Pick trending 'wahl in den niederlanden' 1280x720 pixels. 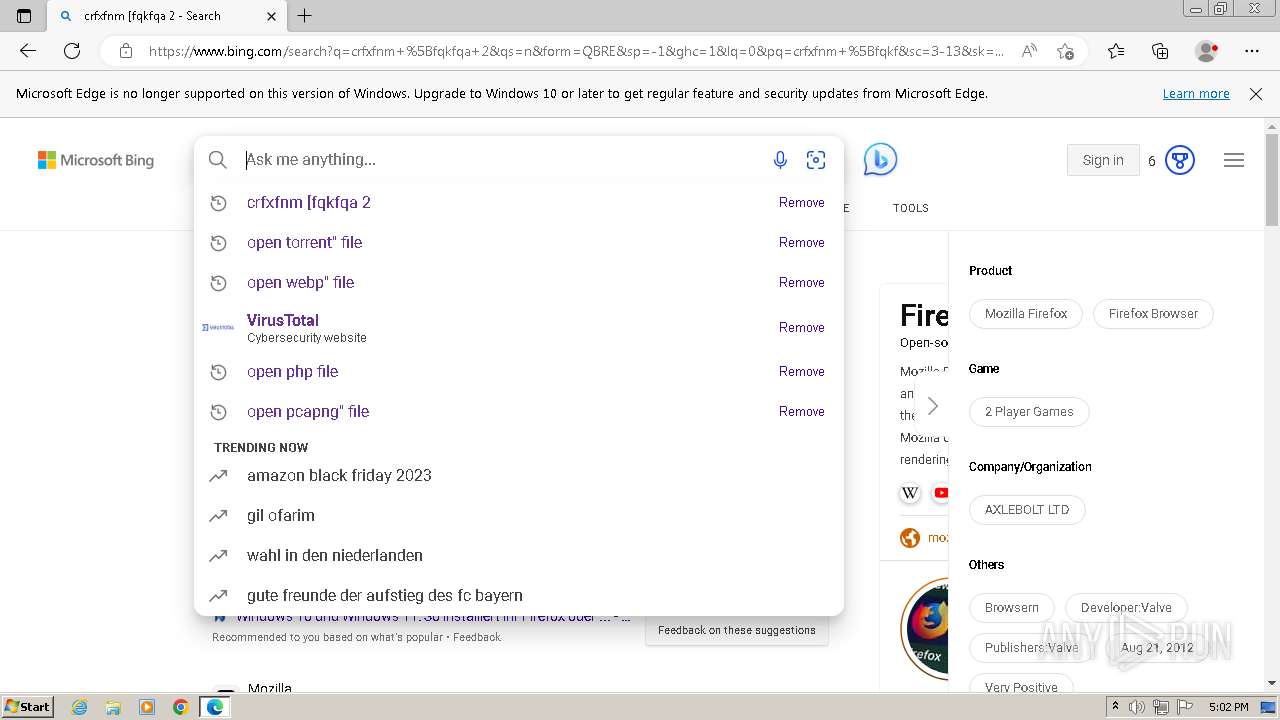[x=519, y=556]
